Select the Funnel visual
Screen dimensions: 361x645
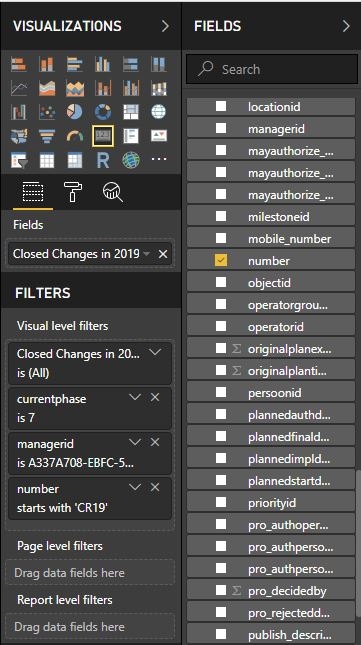[46, 136]
